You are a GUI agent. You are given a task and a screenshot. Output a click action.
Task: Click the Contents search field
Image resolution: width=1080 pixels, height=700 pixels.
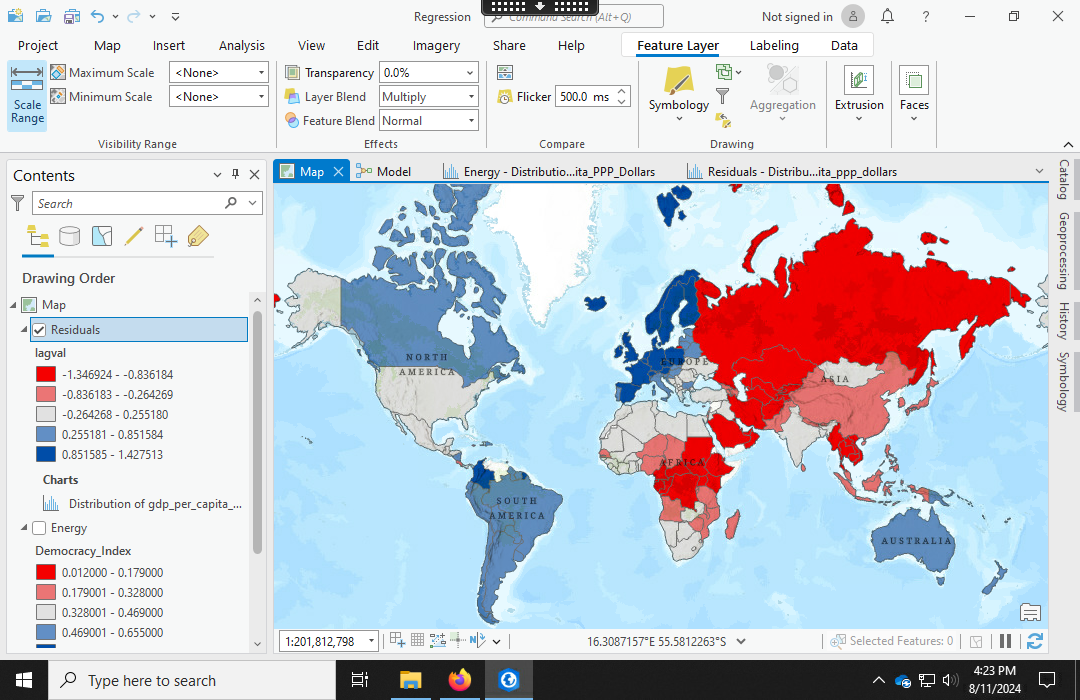coord(130,203)
